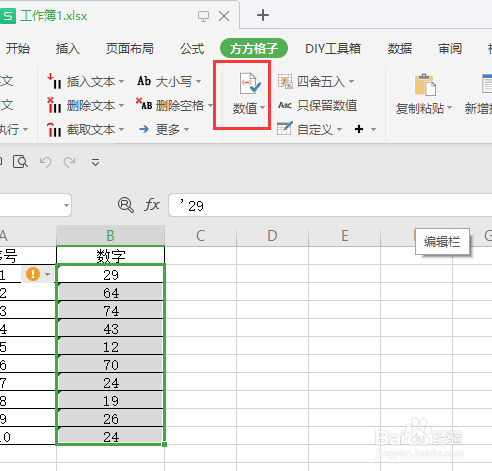Close the 工作簿1.xlsx tab
This screenshot has width=492, height=471.
(x=224, y=16)
